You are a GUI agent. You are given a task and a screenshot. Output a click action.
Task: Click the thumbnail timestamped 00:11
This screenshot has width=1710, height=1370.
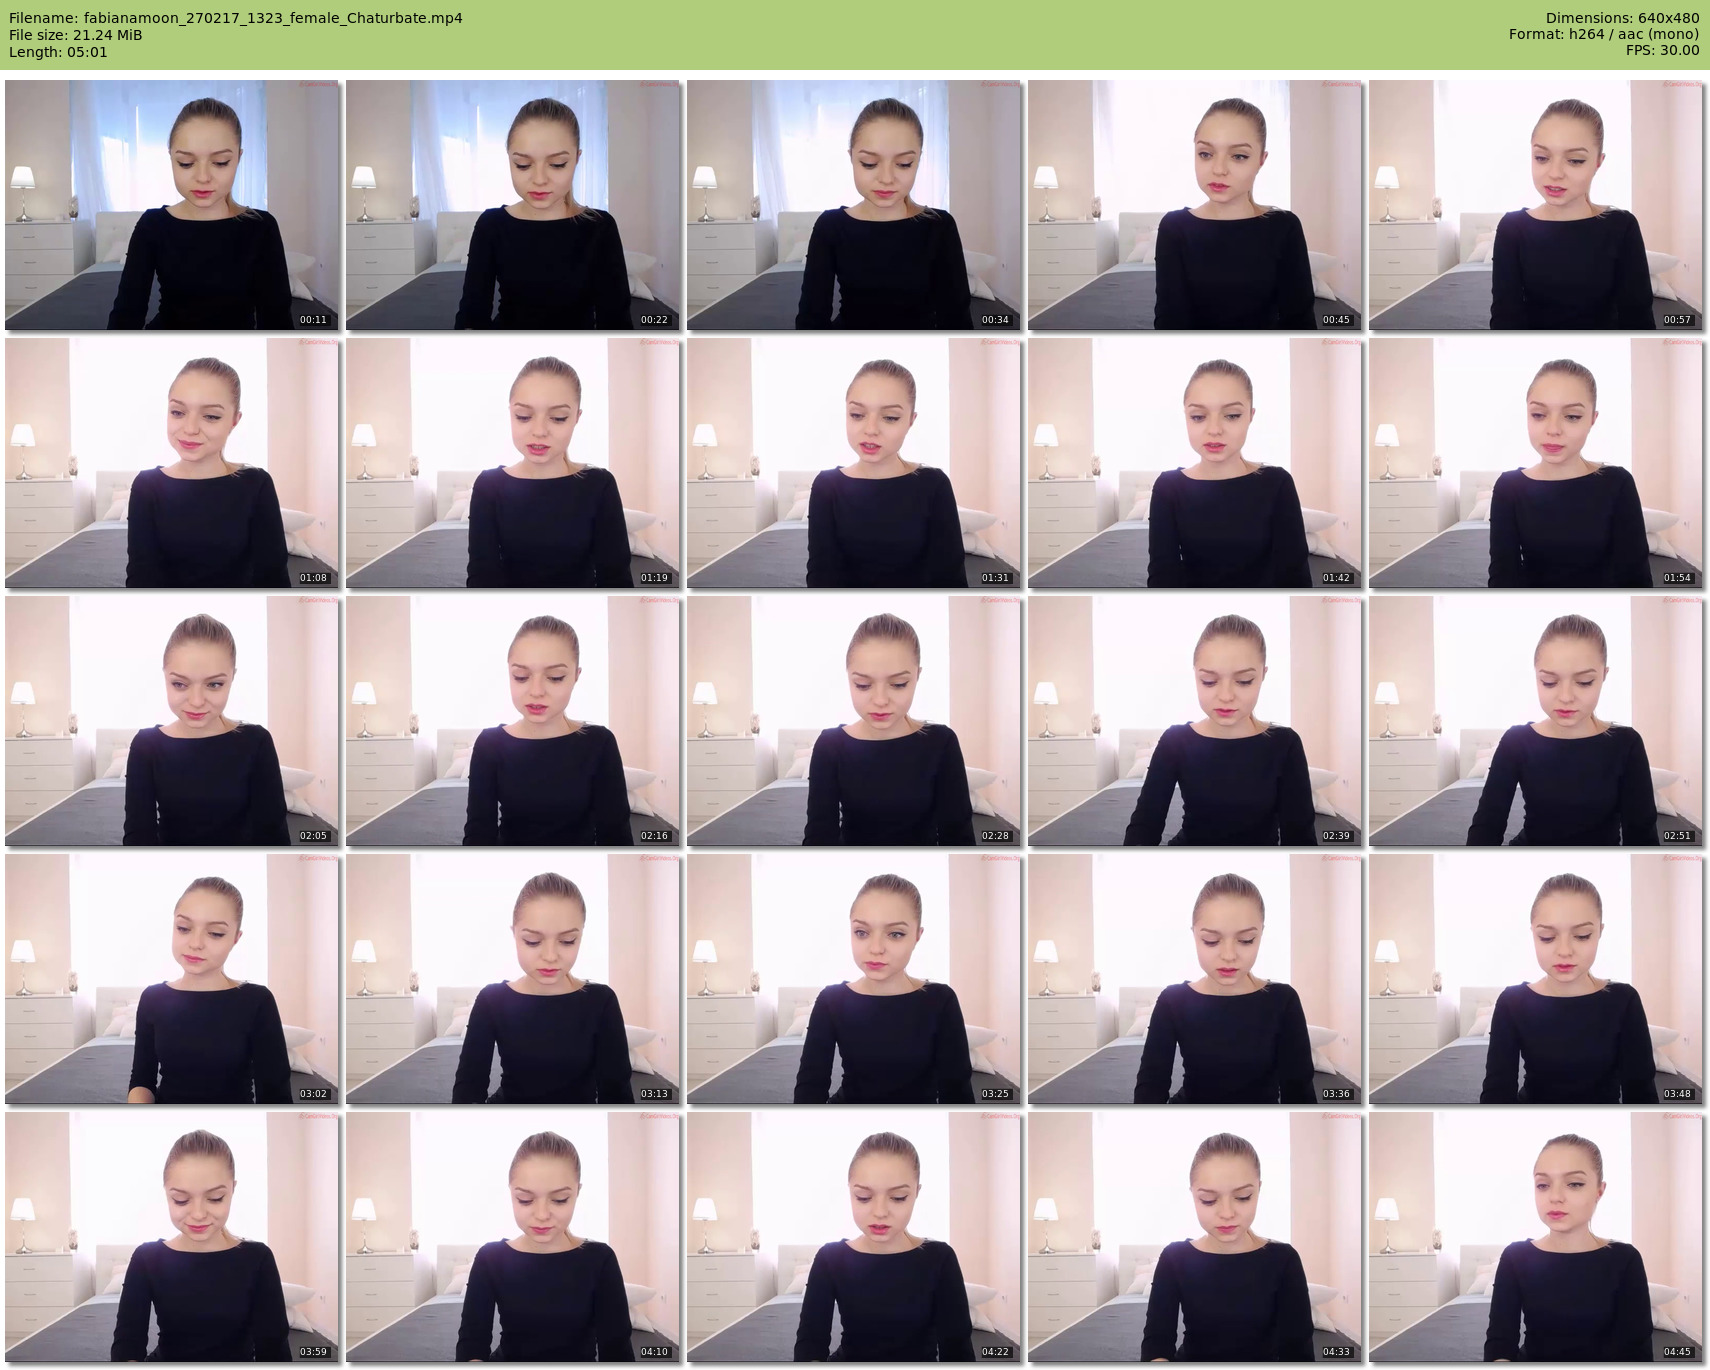click(172, 205)
